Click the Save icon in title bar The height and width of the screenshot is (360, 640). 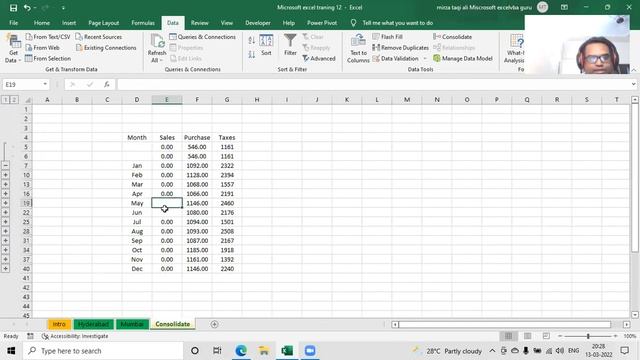(13, 8)
